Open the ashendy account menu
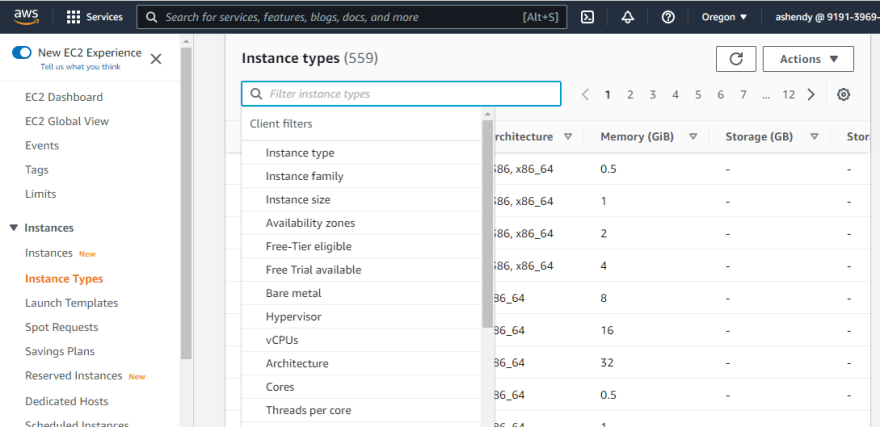 pyautogui.click(x=827, y=17)
